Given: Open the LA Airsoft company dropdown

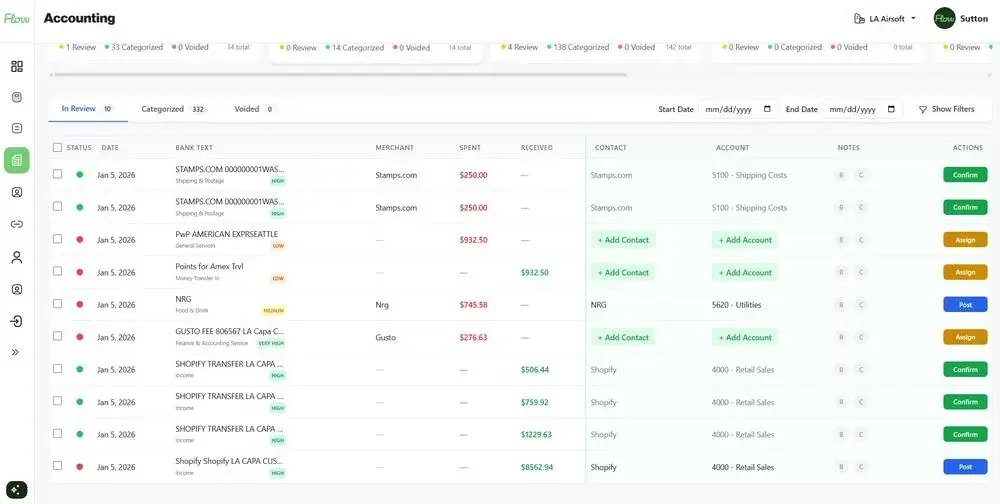Looking at the screenshot, I should click(885, 19).
